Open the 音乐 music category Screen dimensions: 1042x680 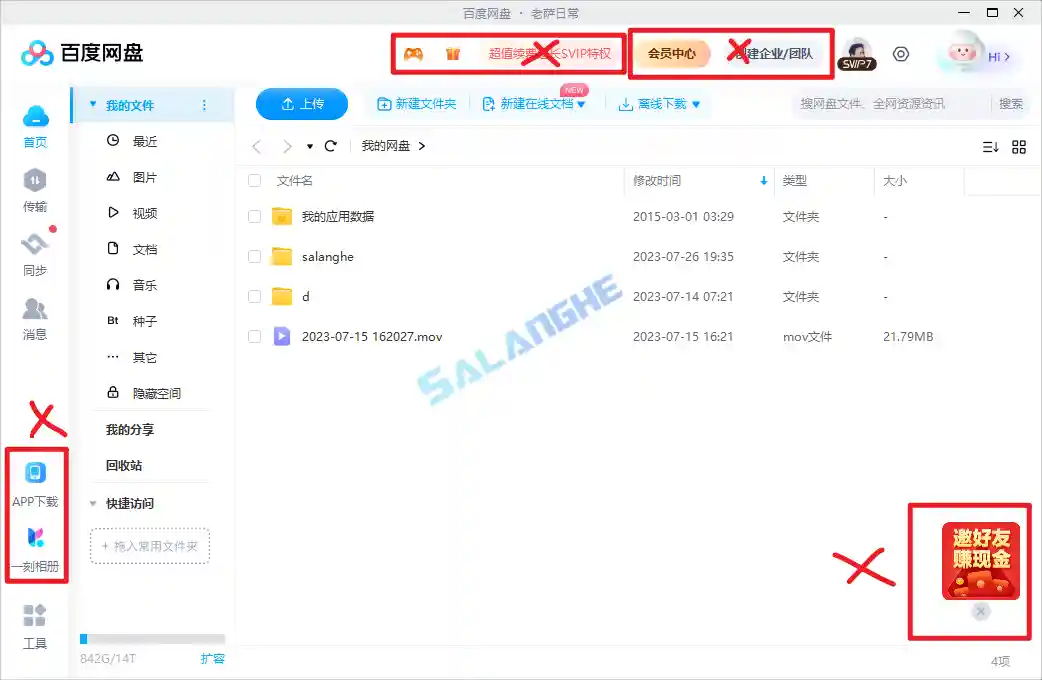145,284
